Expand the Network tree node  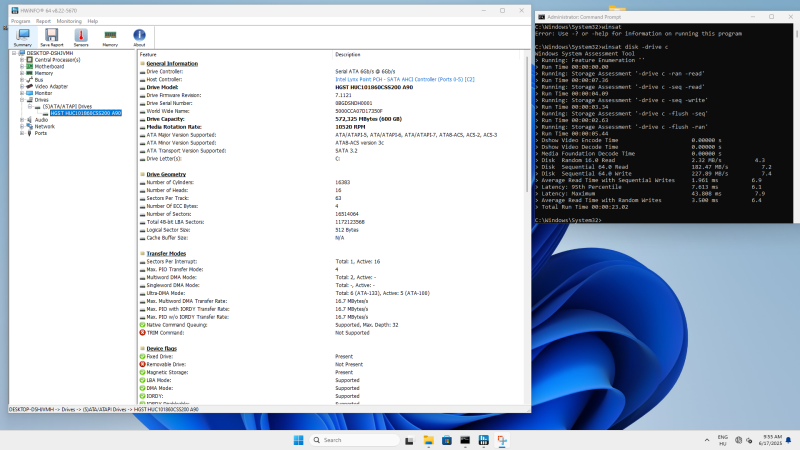[22, 126]
